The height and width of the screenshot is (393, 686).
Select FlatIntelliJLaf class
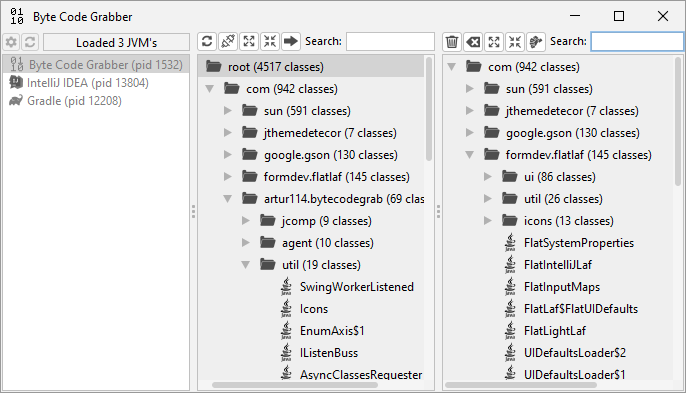pos(558,265)
